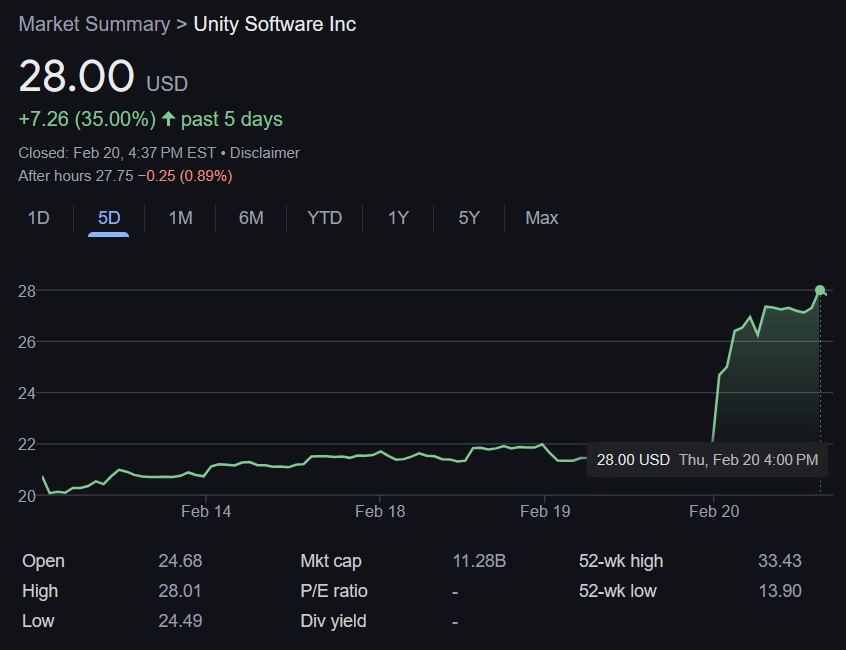Click the Feb 18 axis label
Viewport: 846px width, 650px height.
[380, 511]
